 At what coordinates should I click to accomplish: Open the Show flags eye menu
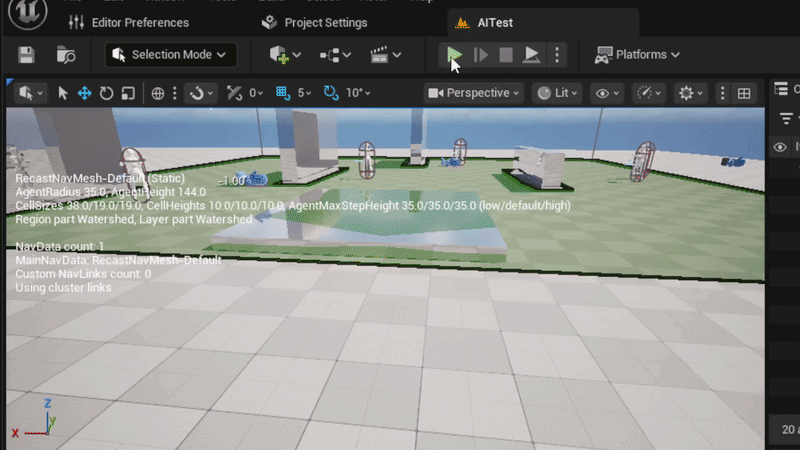pyautogui.click(x=607, y=93)
